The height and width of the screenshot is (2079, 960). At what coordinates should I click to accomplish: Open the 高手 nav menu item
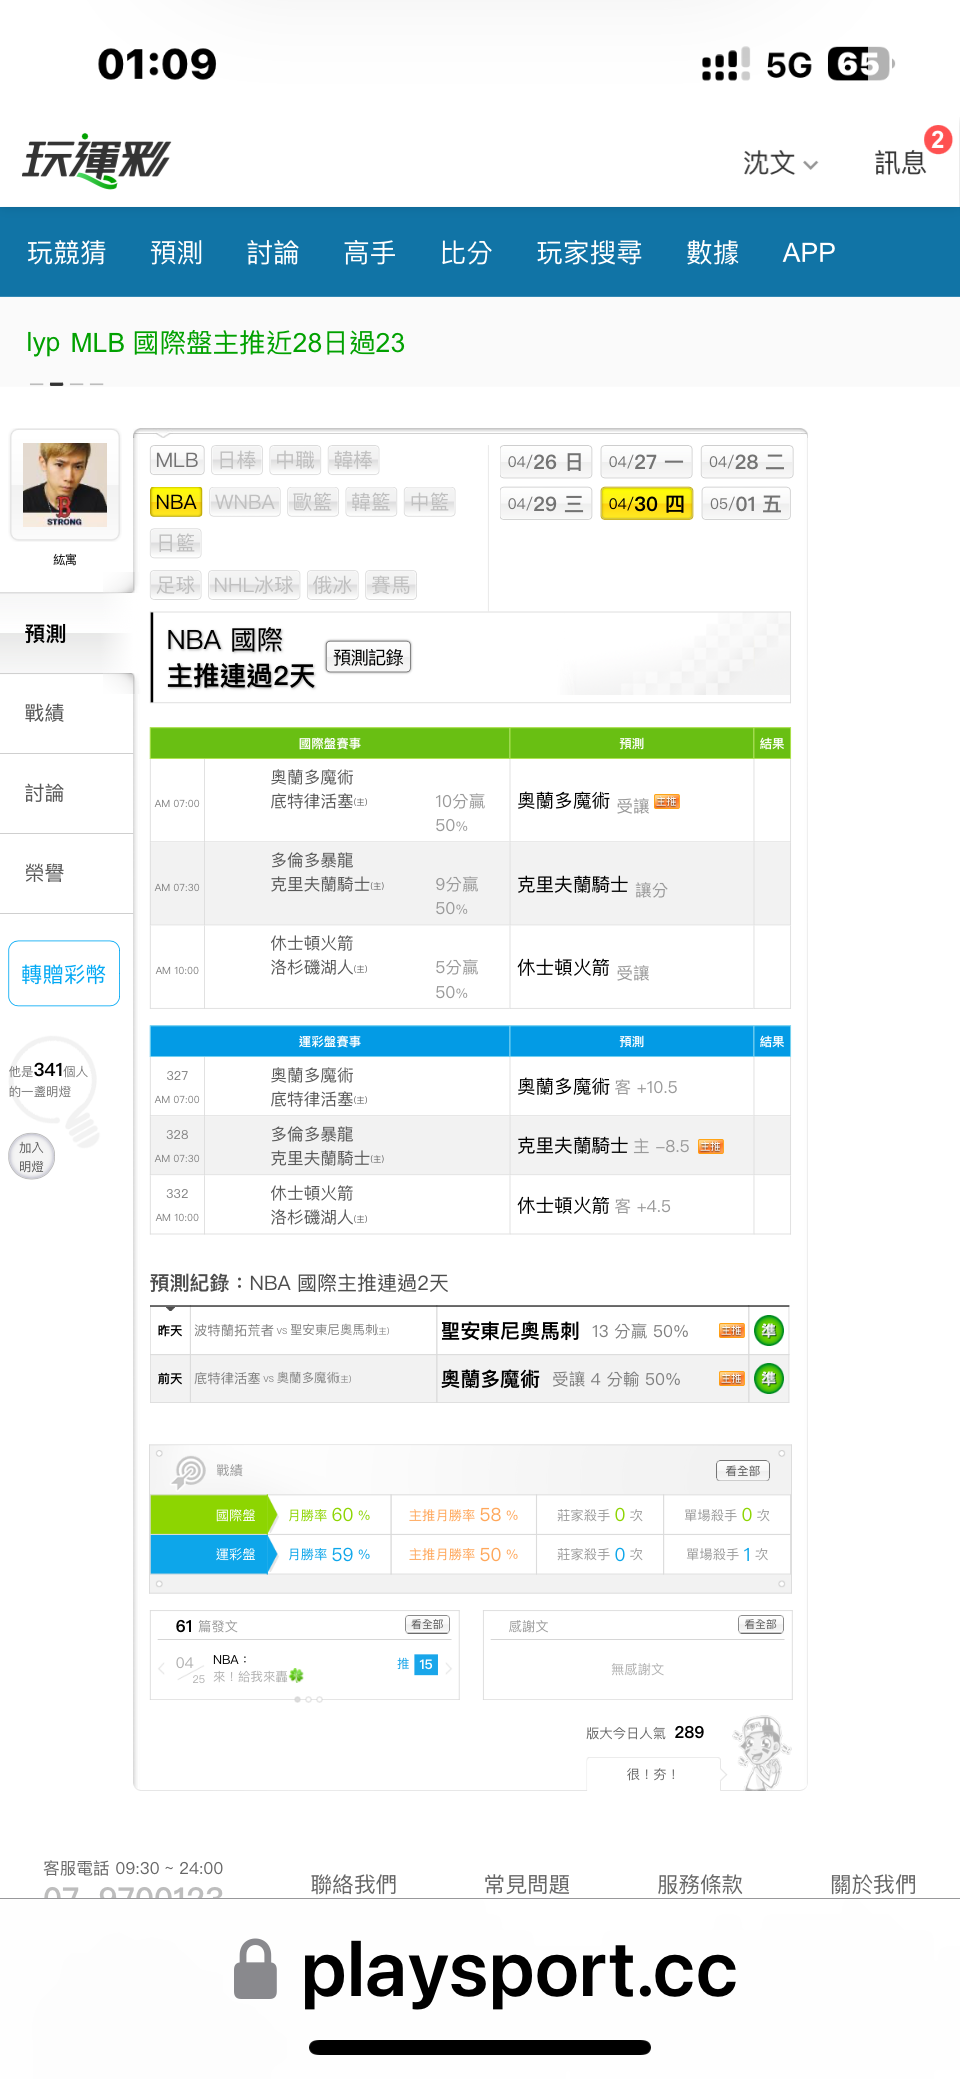click(369, 253)
